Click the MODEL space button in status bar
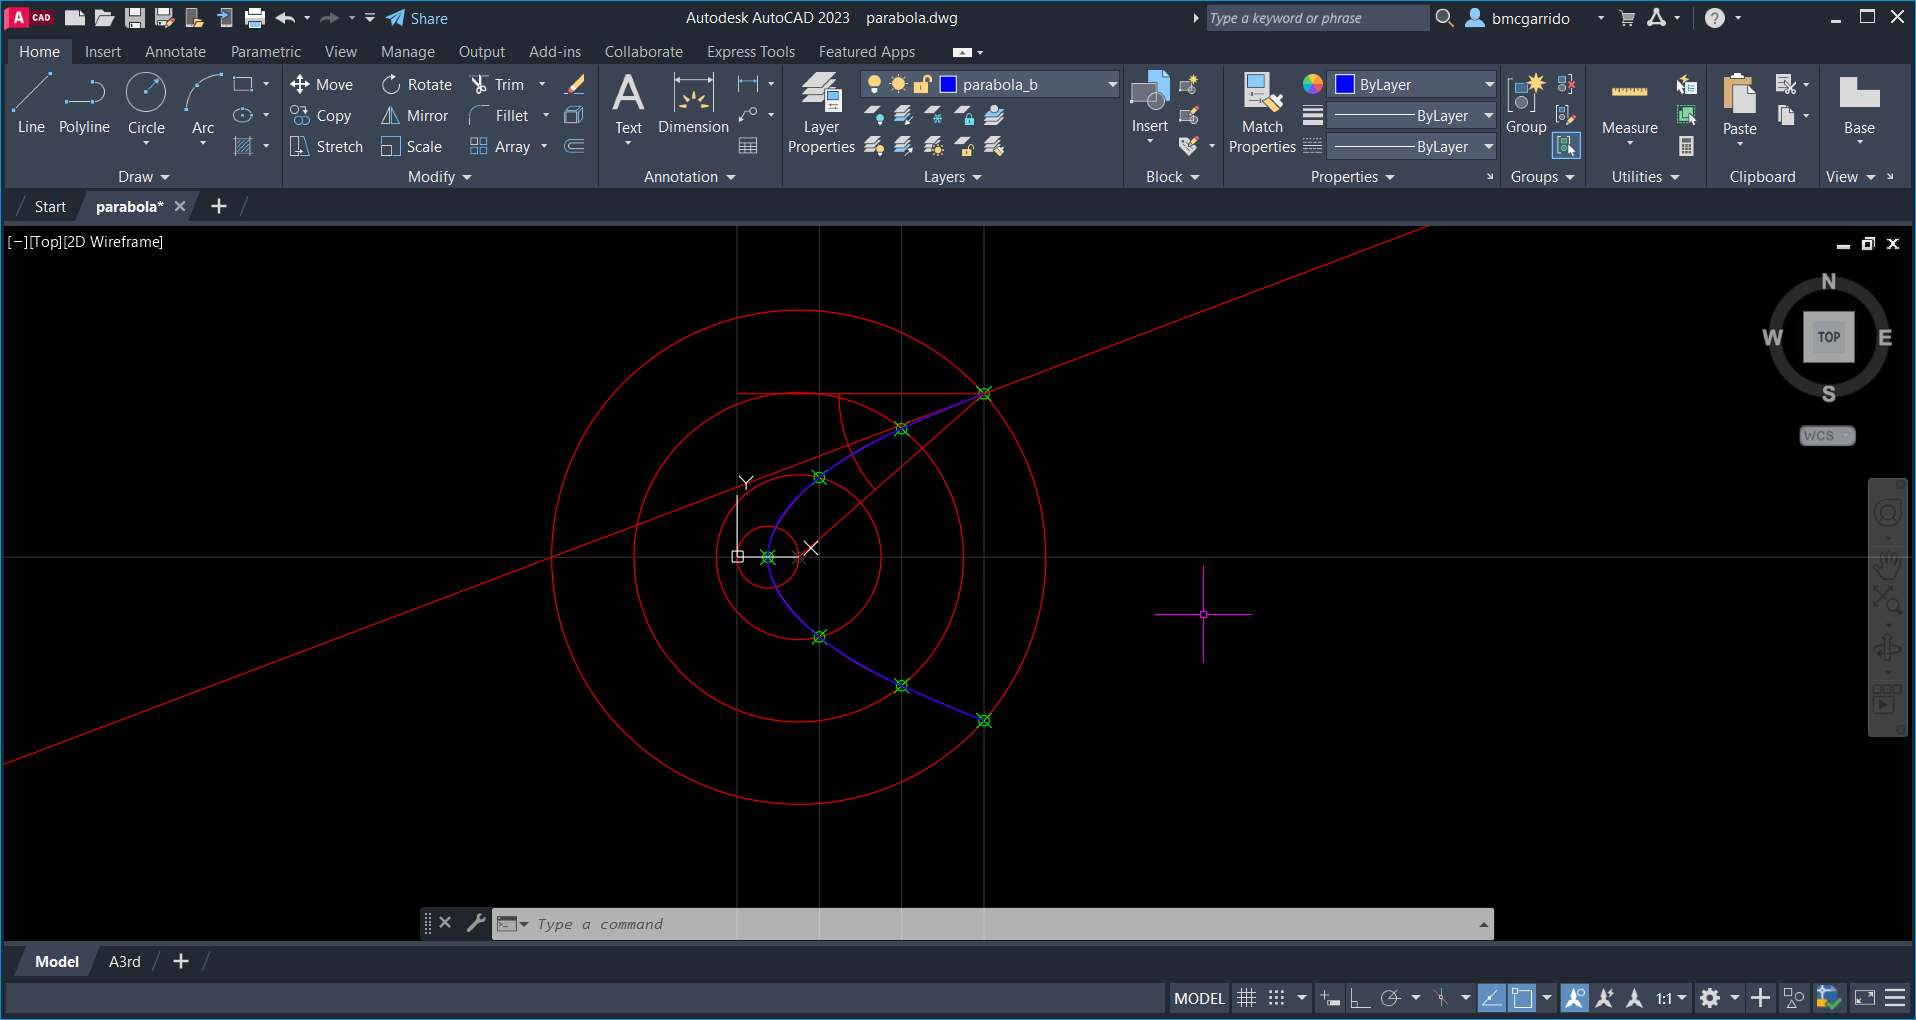 pyautogui.click(x=1199, y=998)
